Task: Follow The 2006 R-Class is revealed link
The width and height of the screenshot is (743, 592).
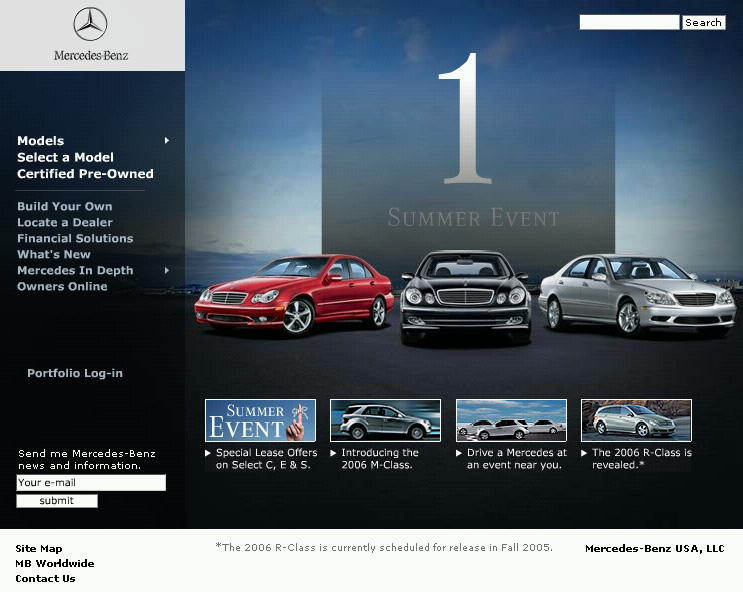Action: tap(642, 459)
